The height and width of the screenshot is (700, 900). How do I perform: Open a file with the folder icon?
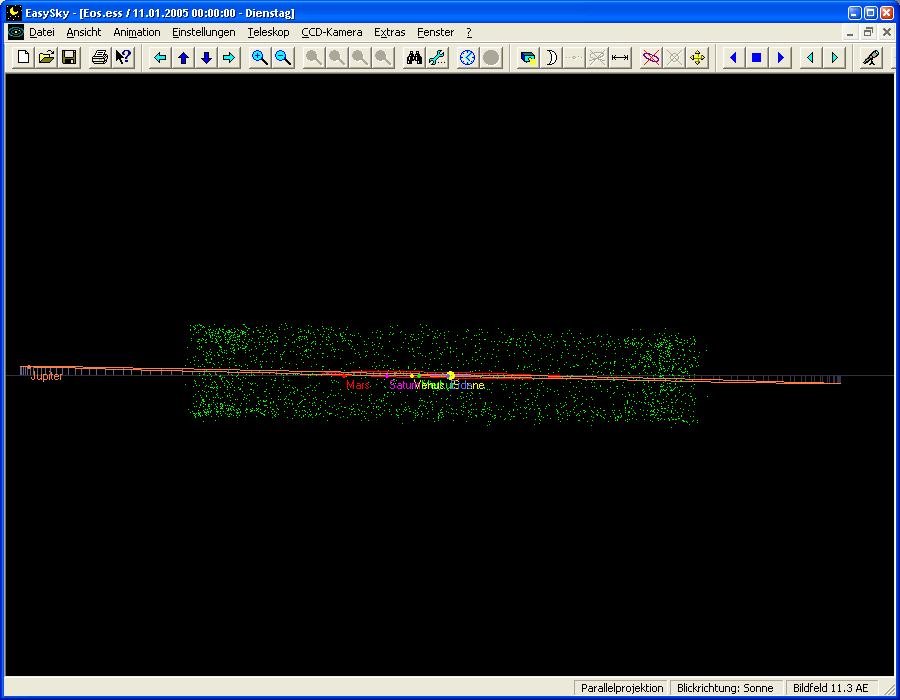(46, 58)
